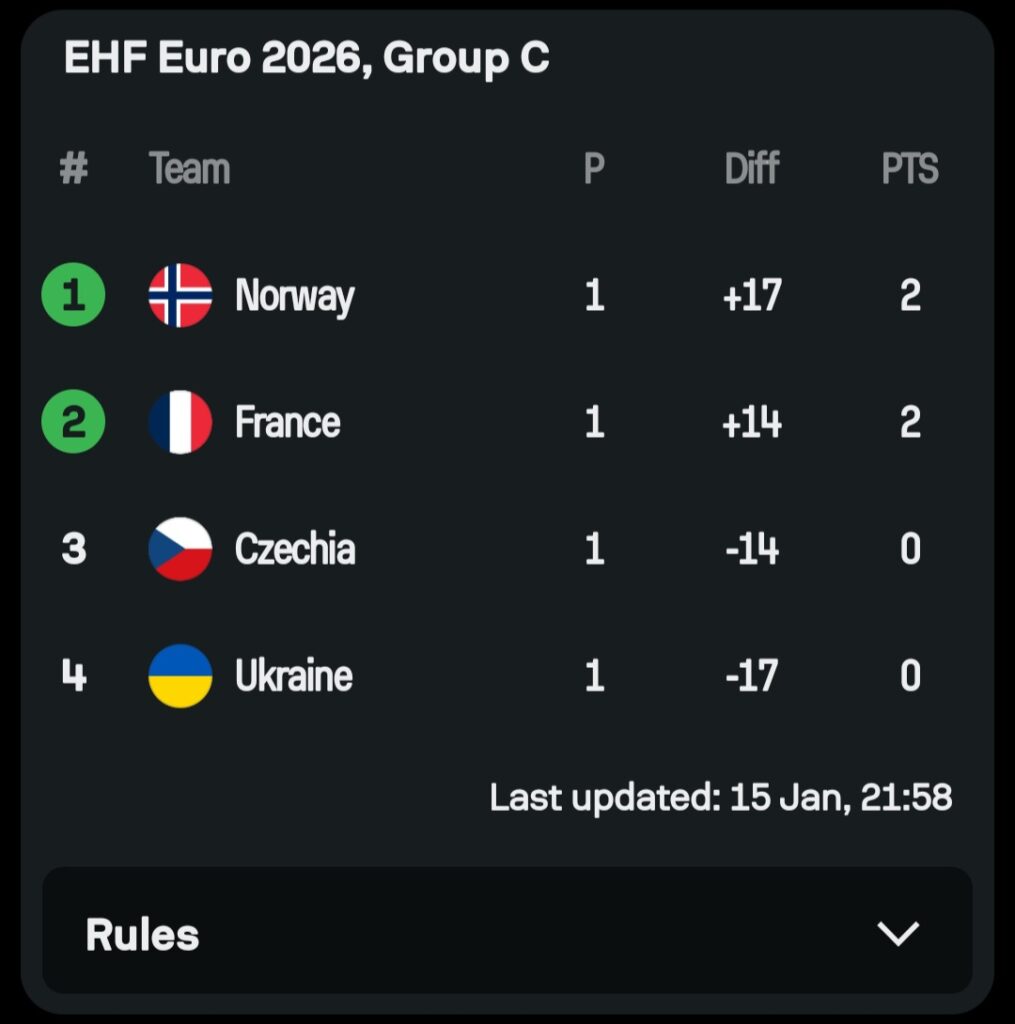Click the Team column header

[x=189, y=169]
